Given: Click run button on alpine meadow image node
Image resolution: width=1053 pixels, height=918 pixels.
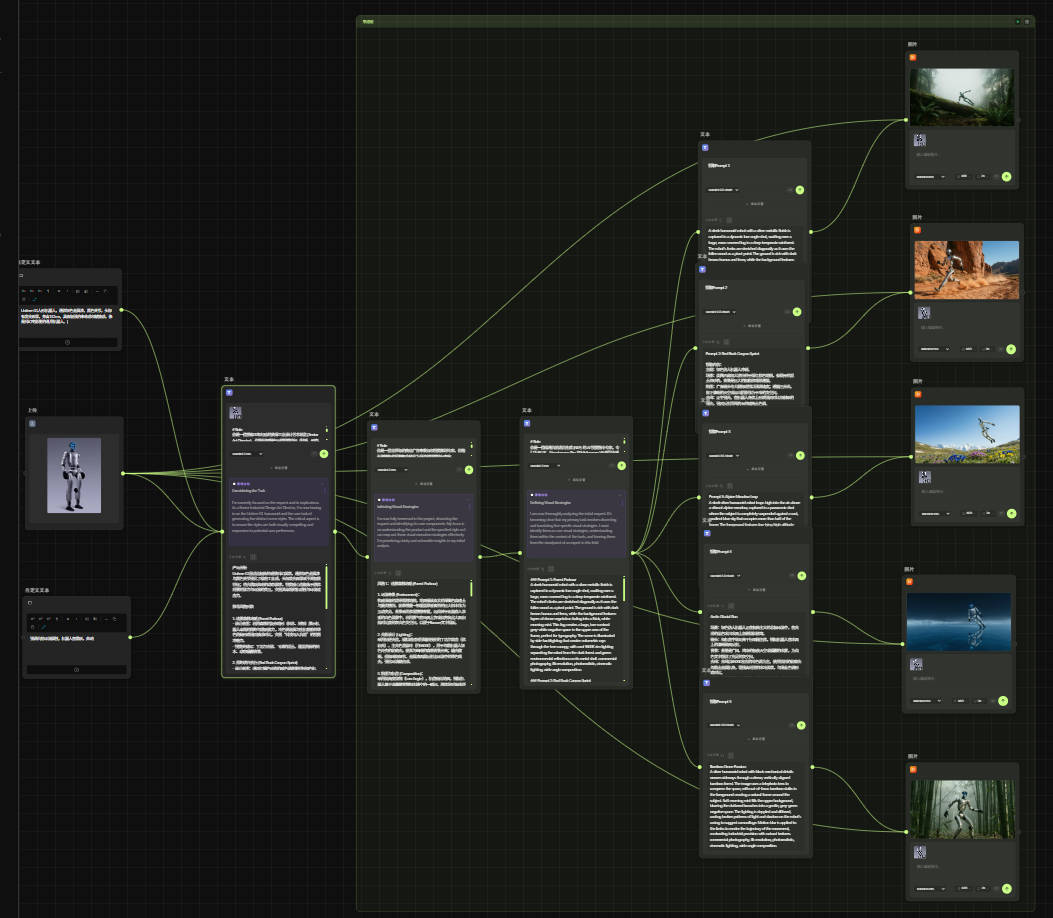Looking at the screenshot, I should point(1010,513).
